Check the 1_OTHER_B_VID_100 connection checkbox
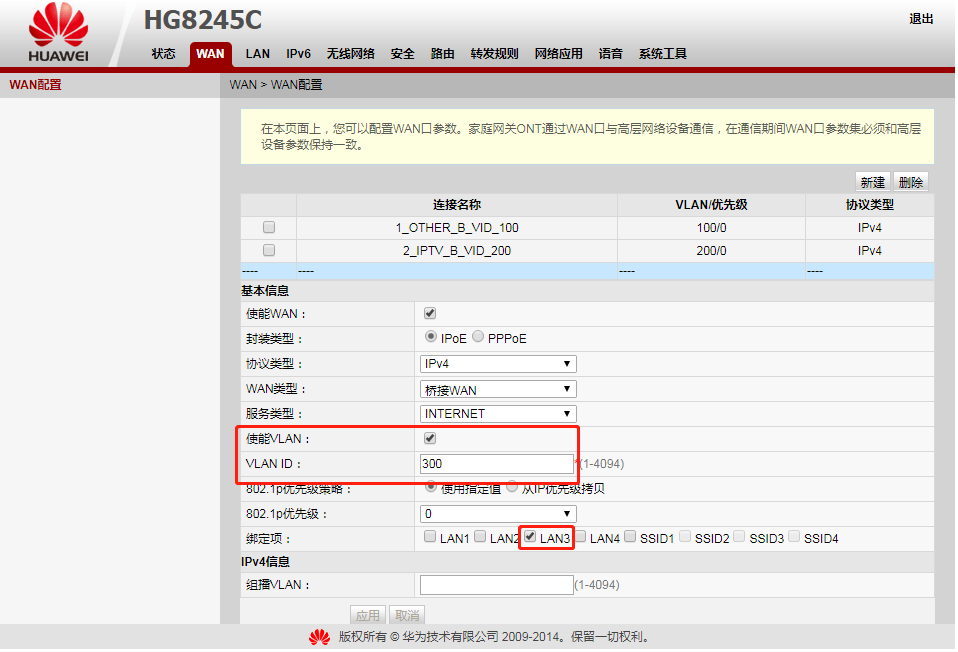 tap(268, 227)
